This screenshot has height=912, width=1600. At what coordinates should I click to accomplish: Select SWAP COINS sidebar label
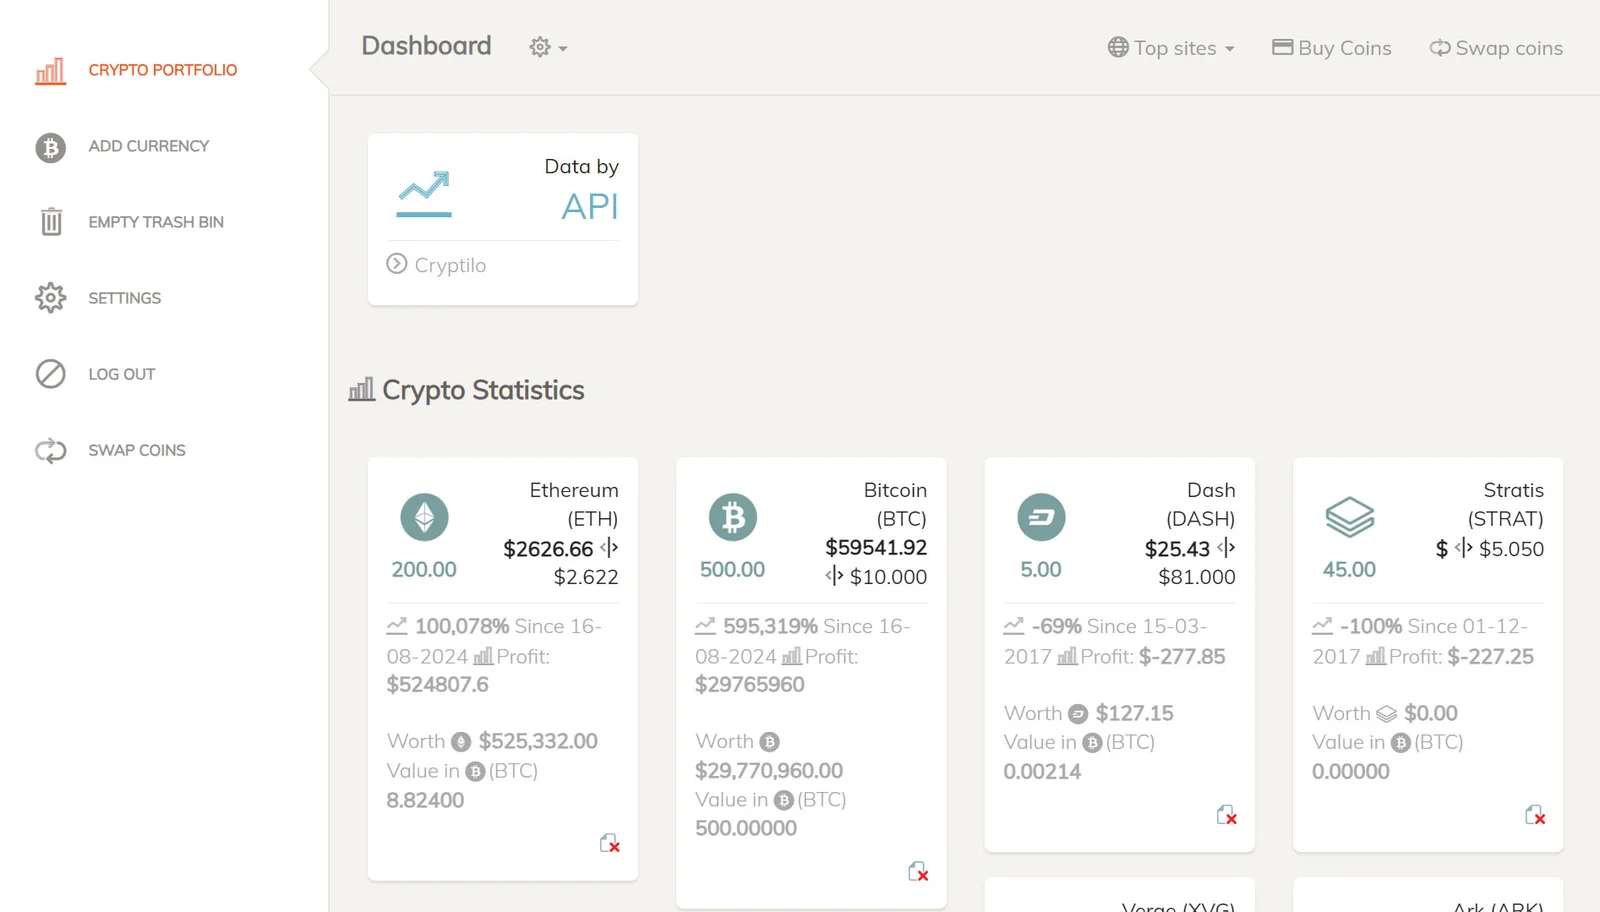pyautogui.click(x=137, y=450)
